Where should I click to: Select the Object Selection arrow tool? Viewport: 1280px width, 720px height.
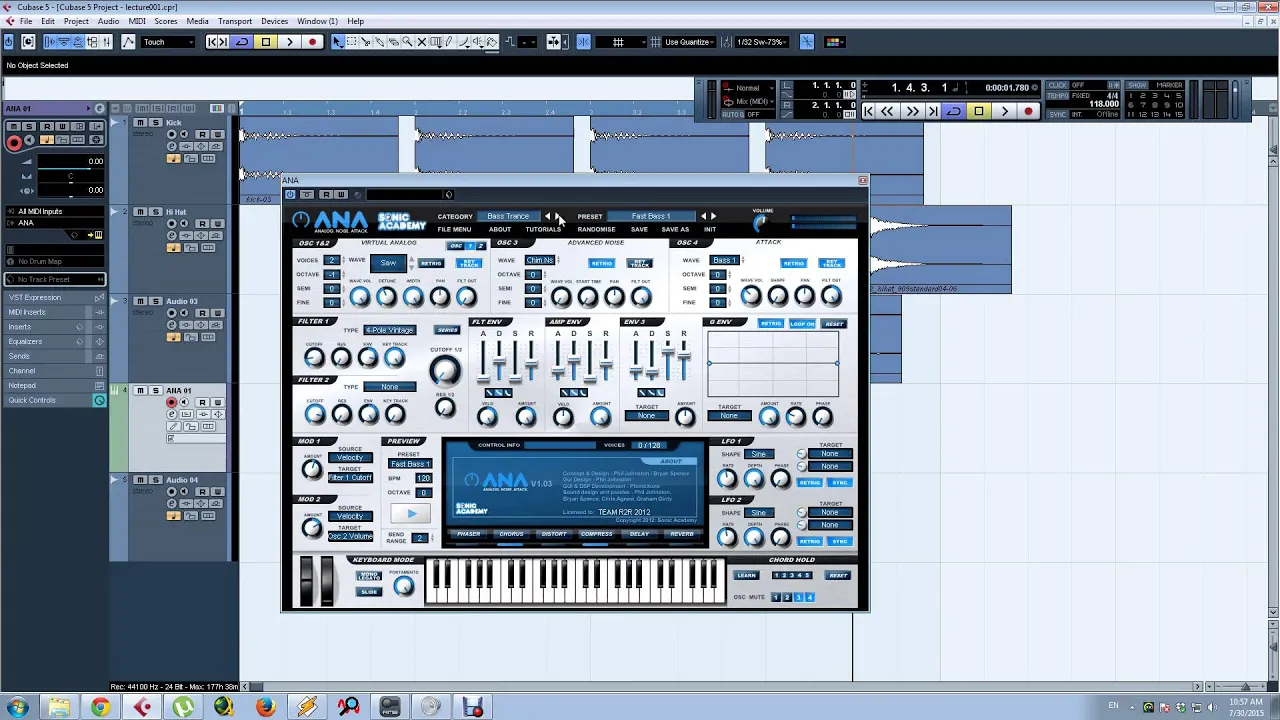[338, 42]
